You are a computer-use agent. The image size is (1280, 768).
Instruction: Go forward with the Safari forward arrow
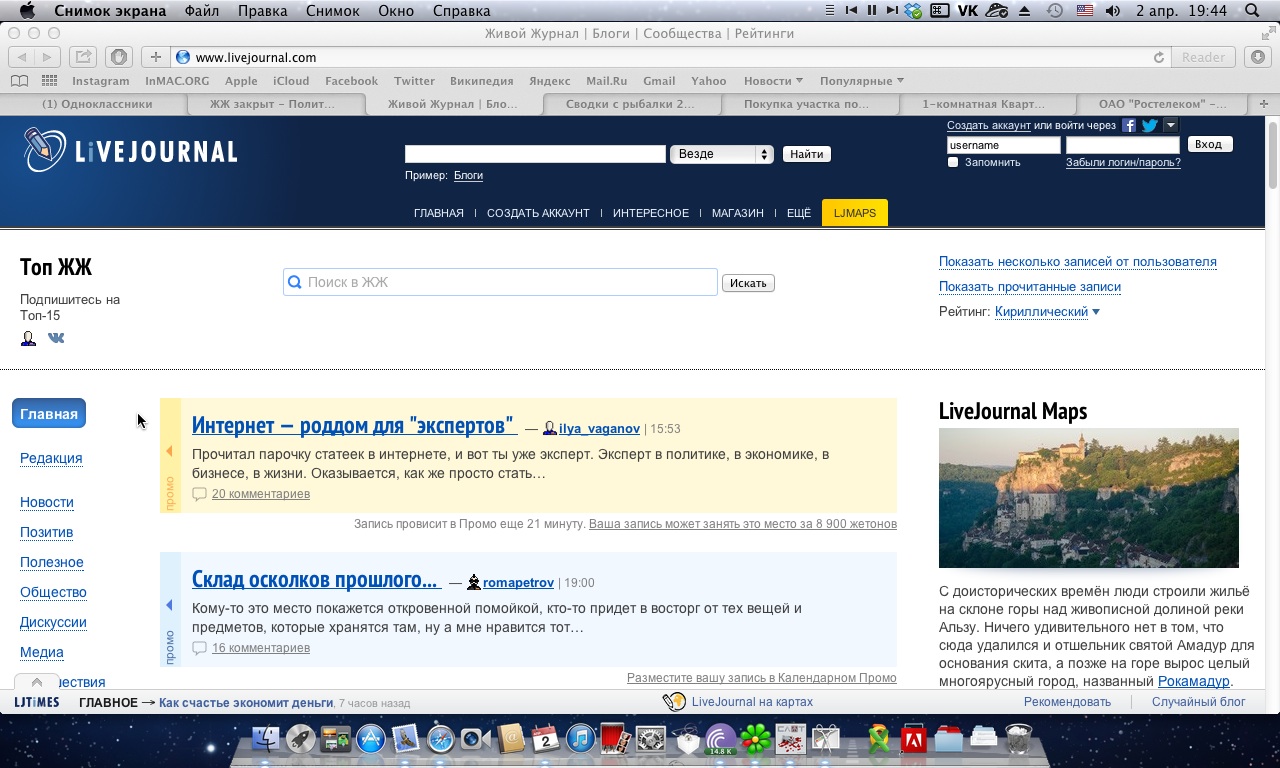48,57
